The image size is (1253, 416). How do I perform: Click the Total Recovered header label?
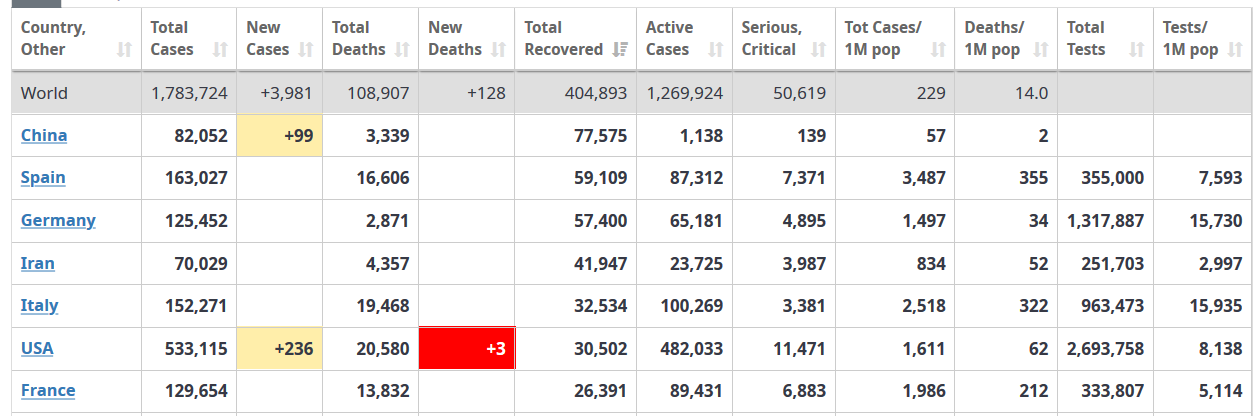pyautogui.click(x=564, y=38)
